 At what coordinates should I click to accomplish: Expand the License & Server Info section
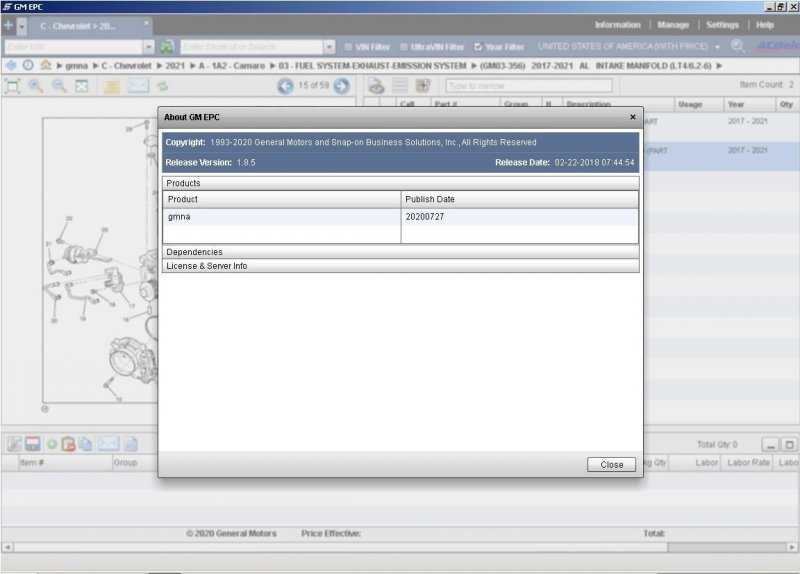(401, 266)
